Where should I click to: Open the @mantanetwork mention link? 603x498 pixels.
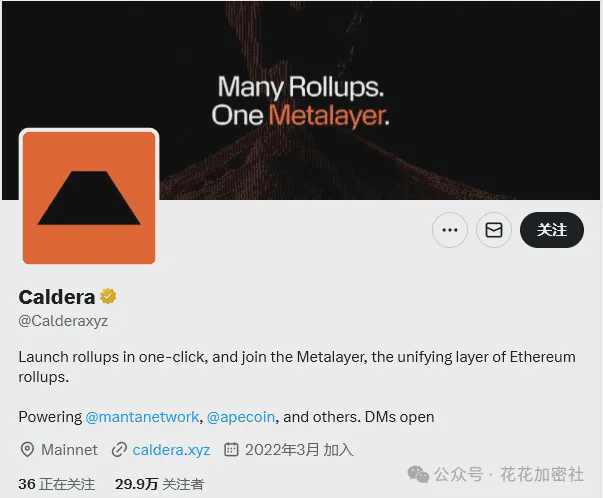(142, 417)
